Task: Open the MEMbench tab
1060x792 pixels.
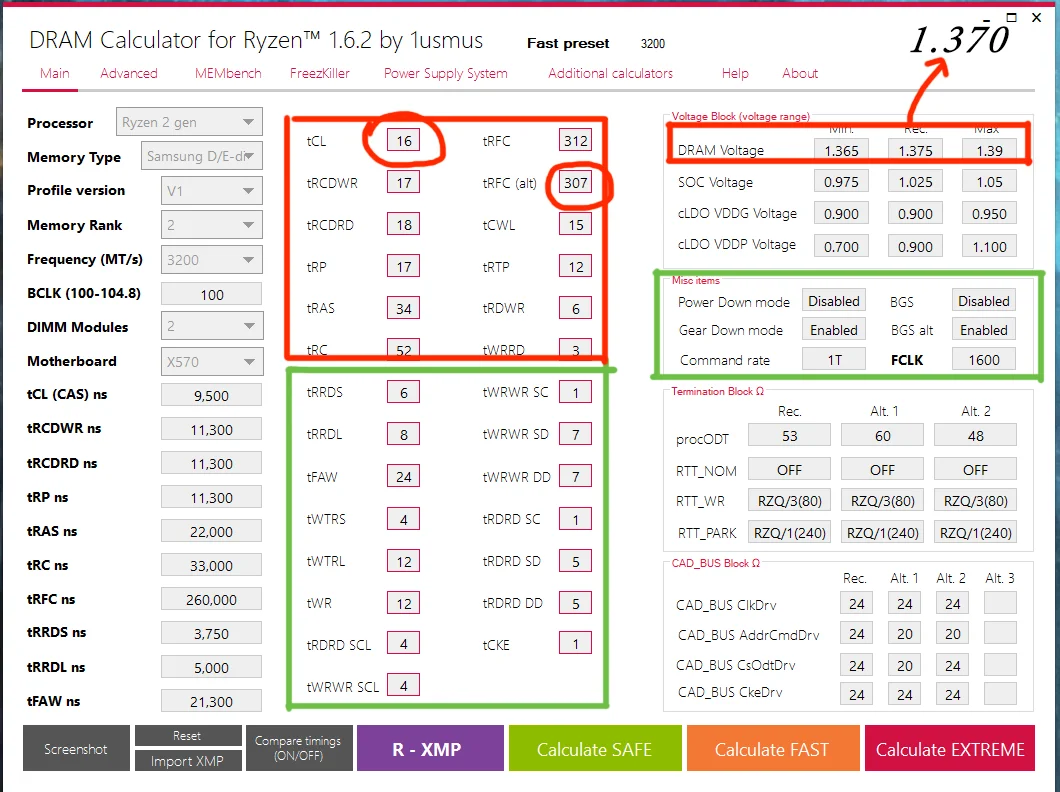Action: point(228,73)
